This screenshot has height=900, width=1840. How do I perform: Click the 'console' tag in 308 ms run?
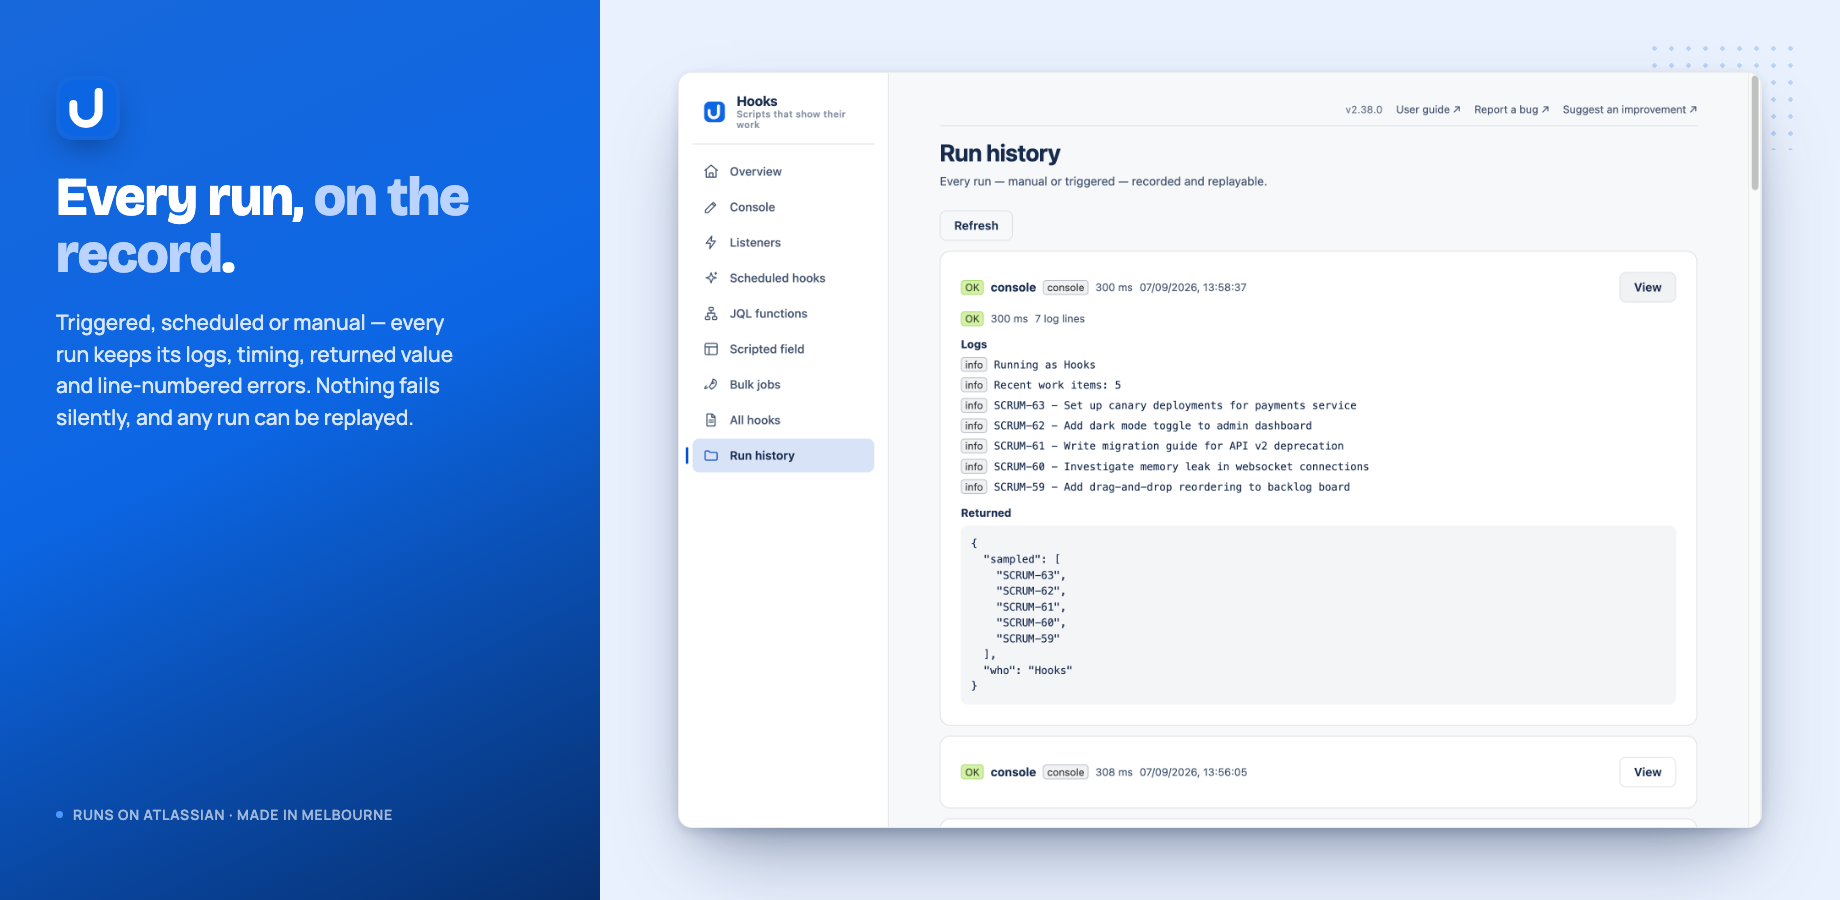(1065, 772)
